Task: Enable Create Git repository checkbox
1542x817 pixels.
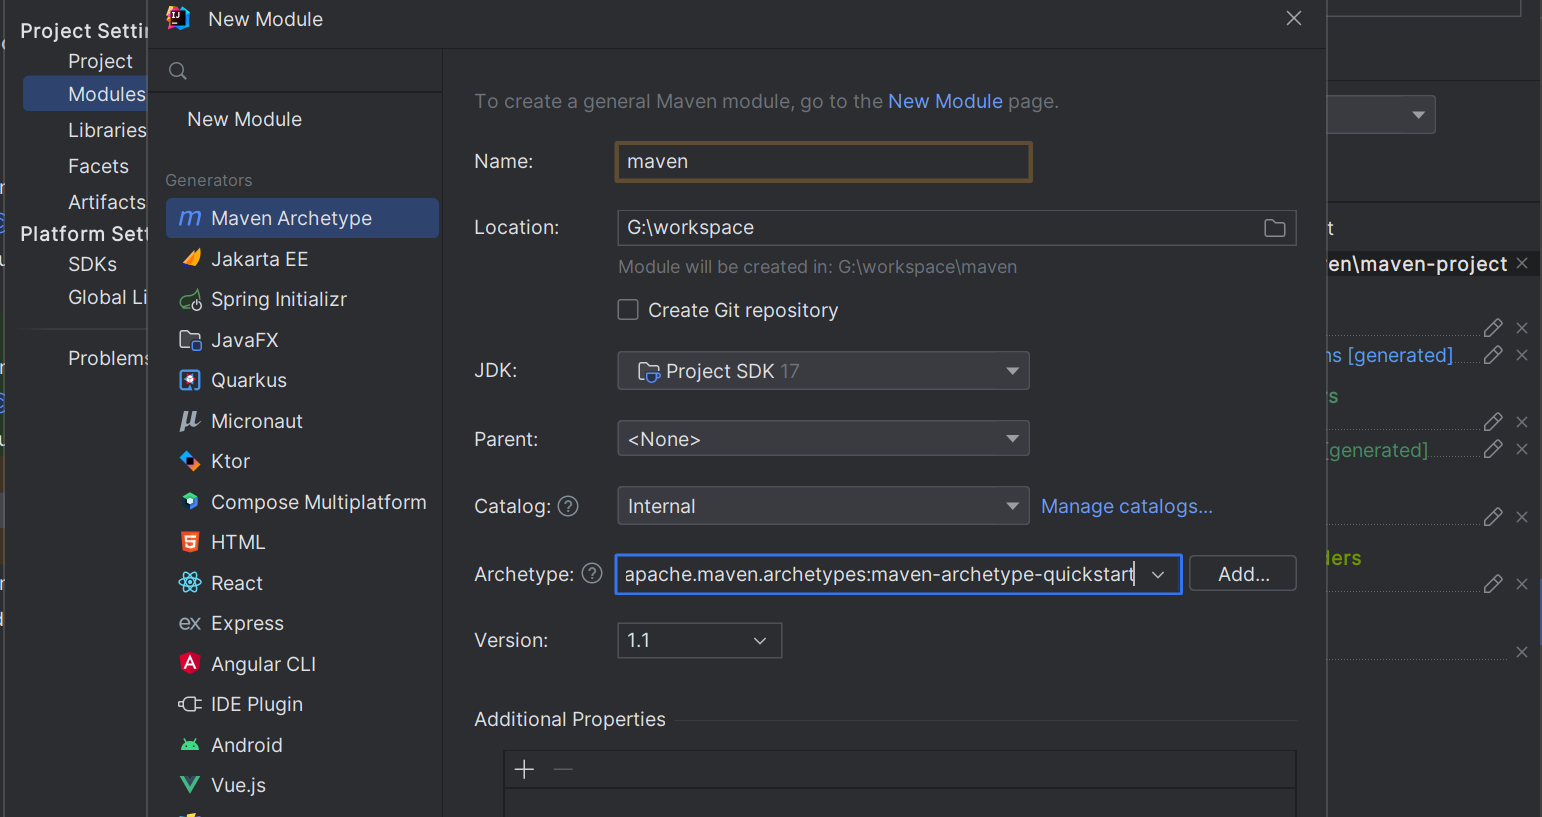Action: point(628,310)
